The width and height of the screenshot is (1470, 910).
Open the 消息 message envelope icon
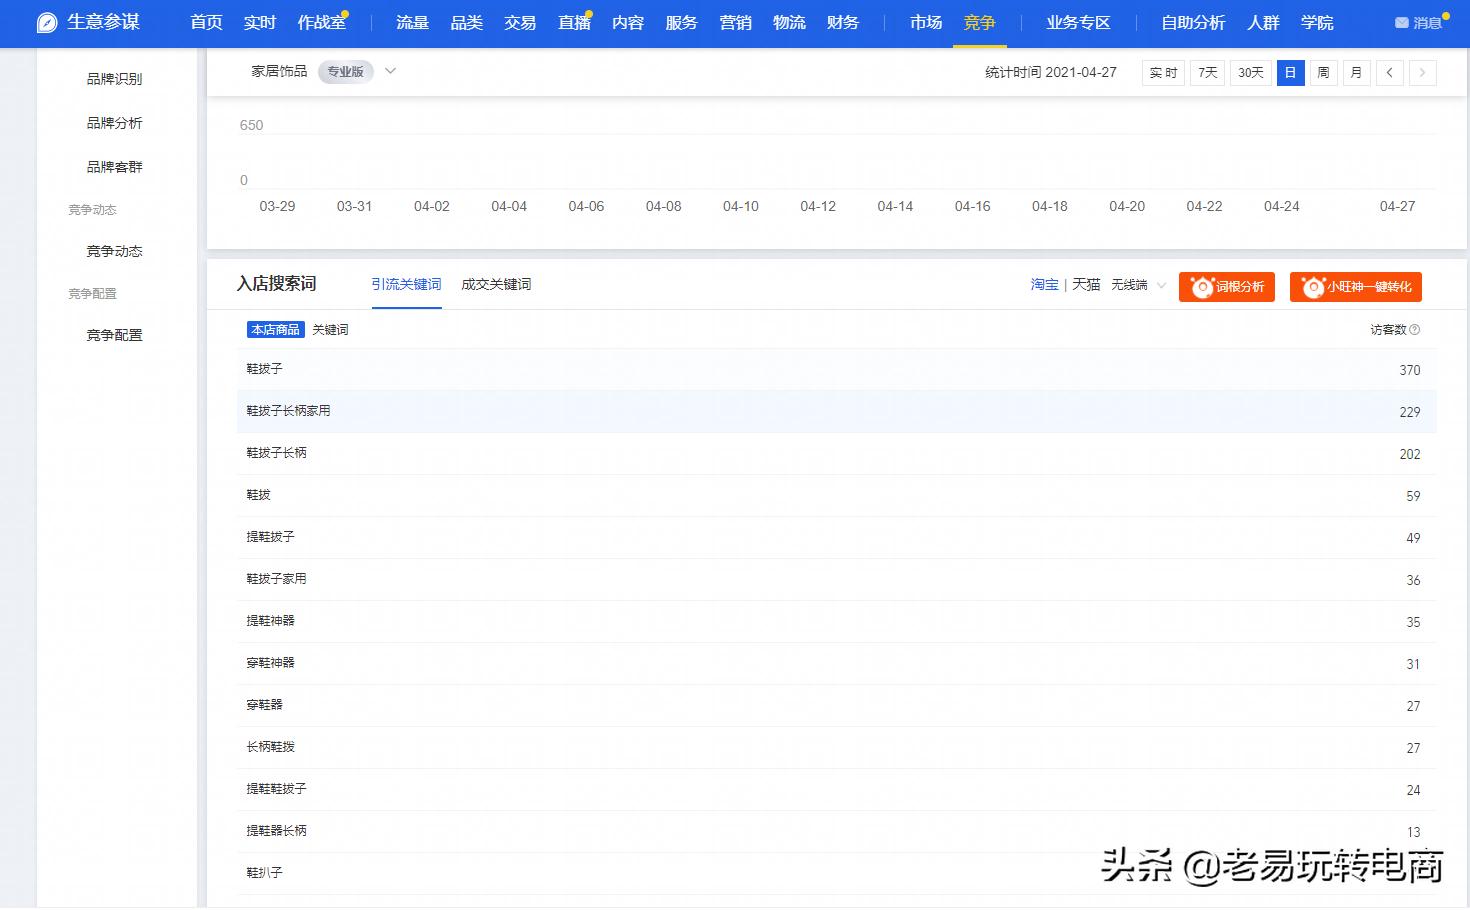point(1401,20)
